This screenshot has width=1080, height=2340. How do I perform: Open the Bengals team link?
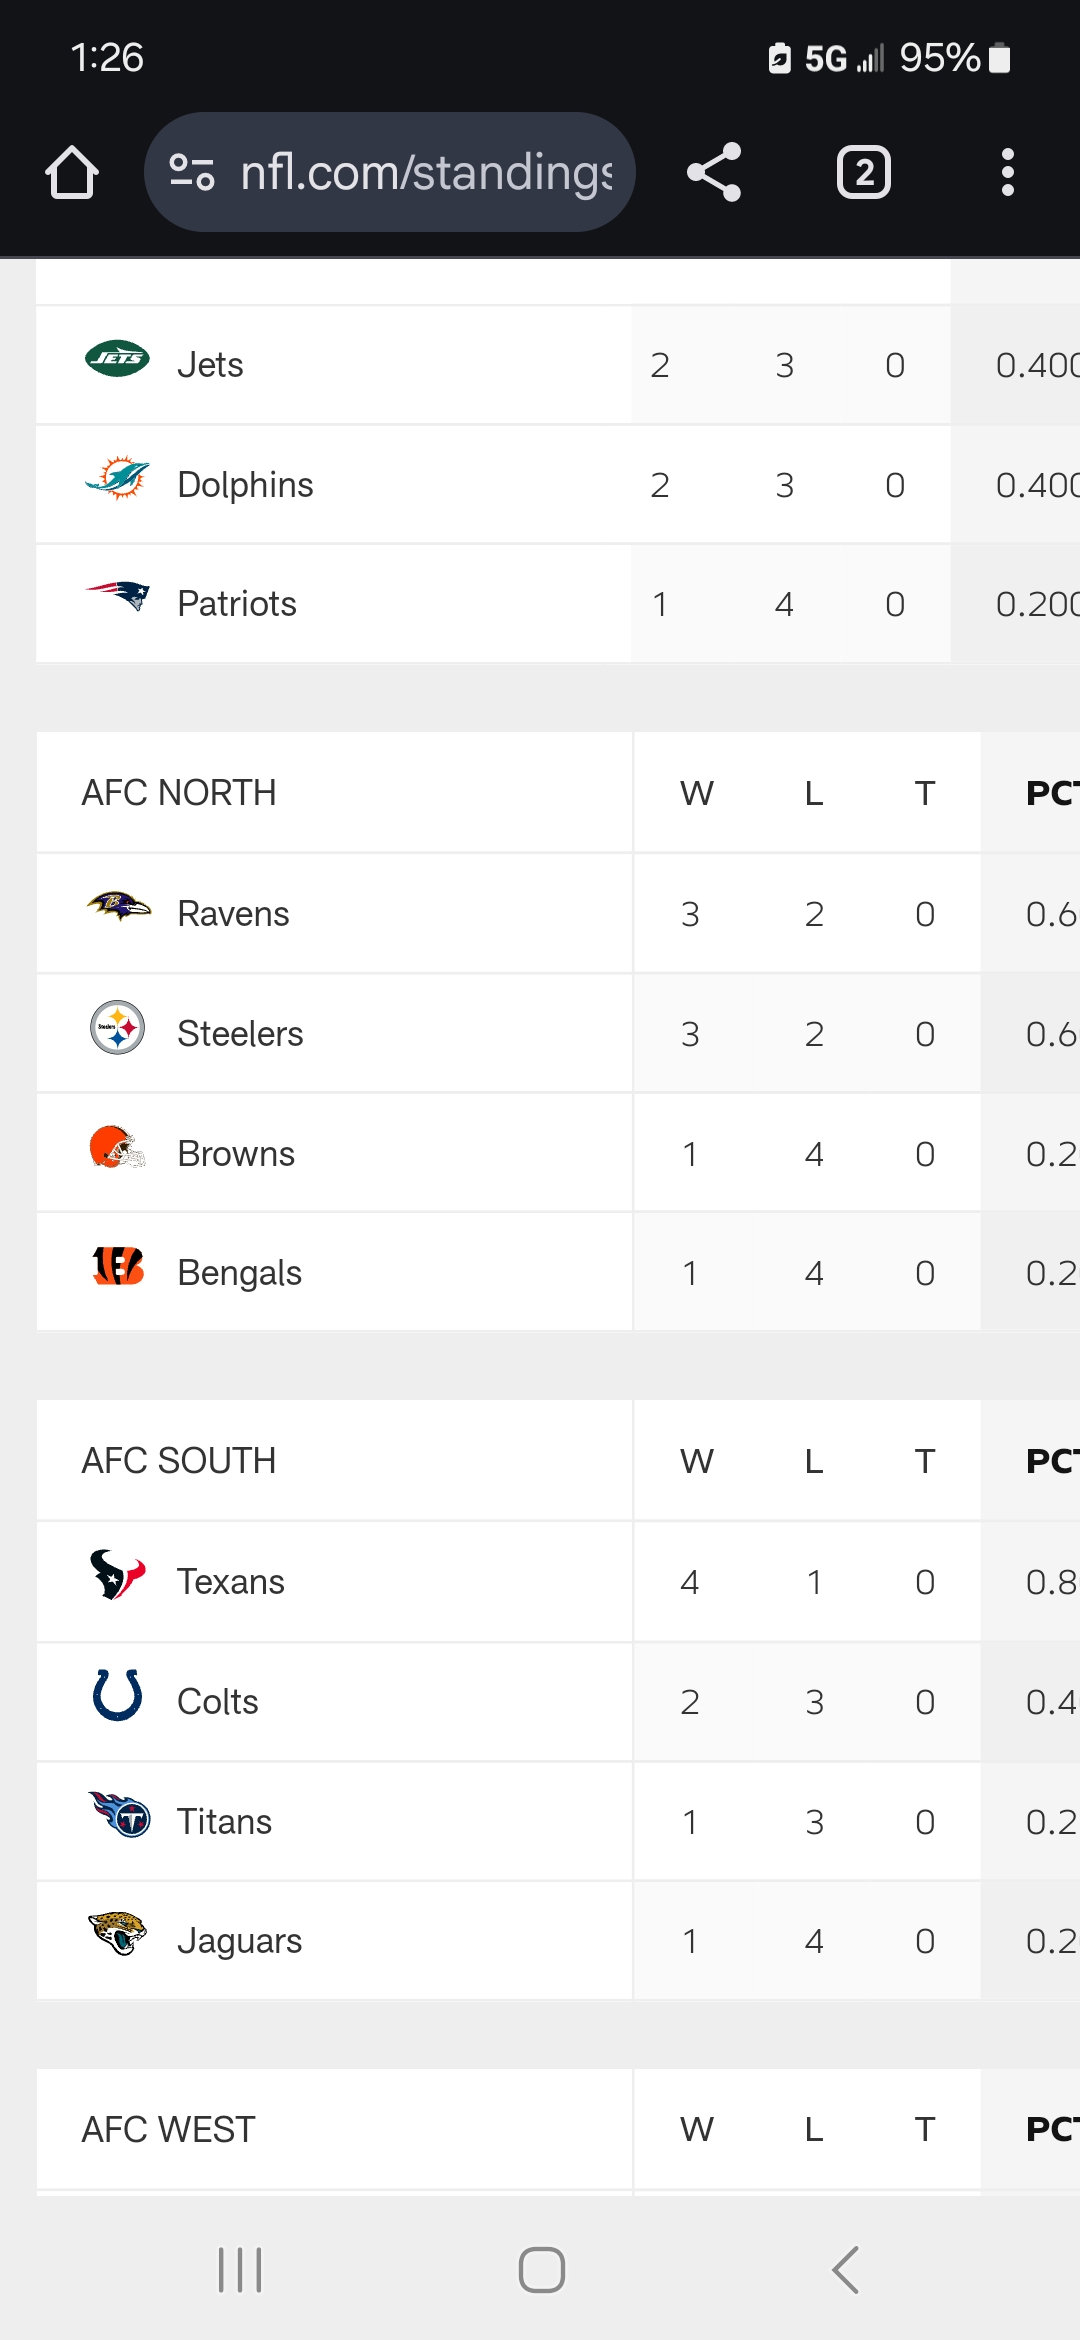click(x=239, y=1273)
